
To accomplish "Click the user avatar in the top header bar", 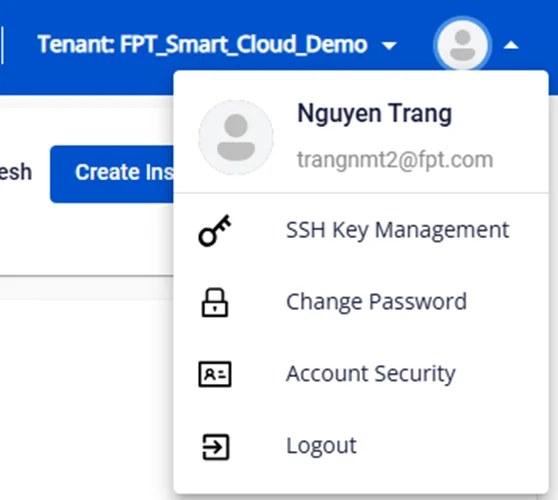I will pyautogui.click(x=462, y=45).
